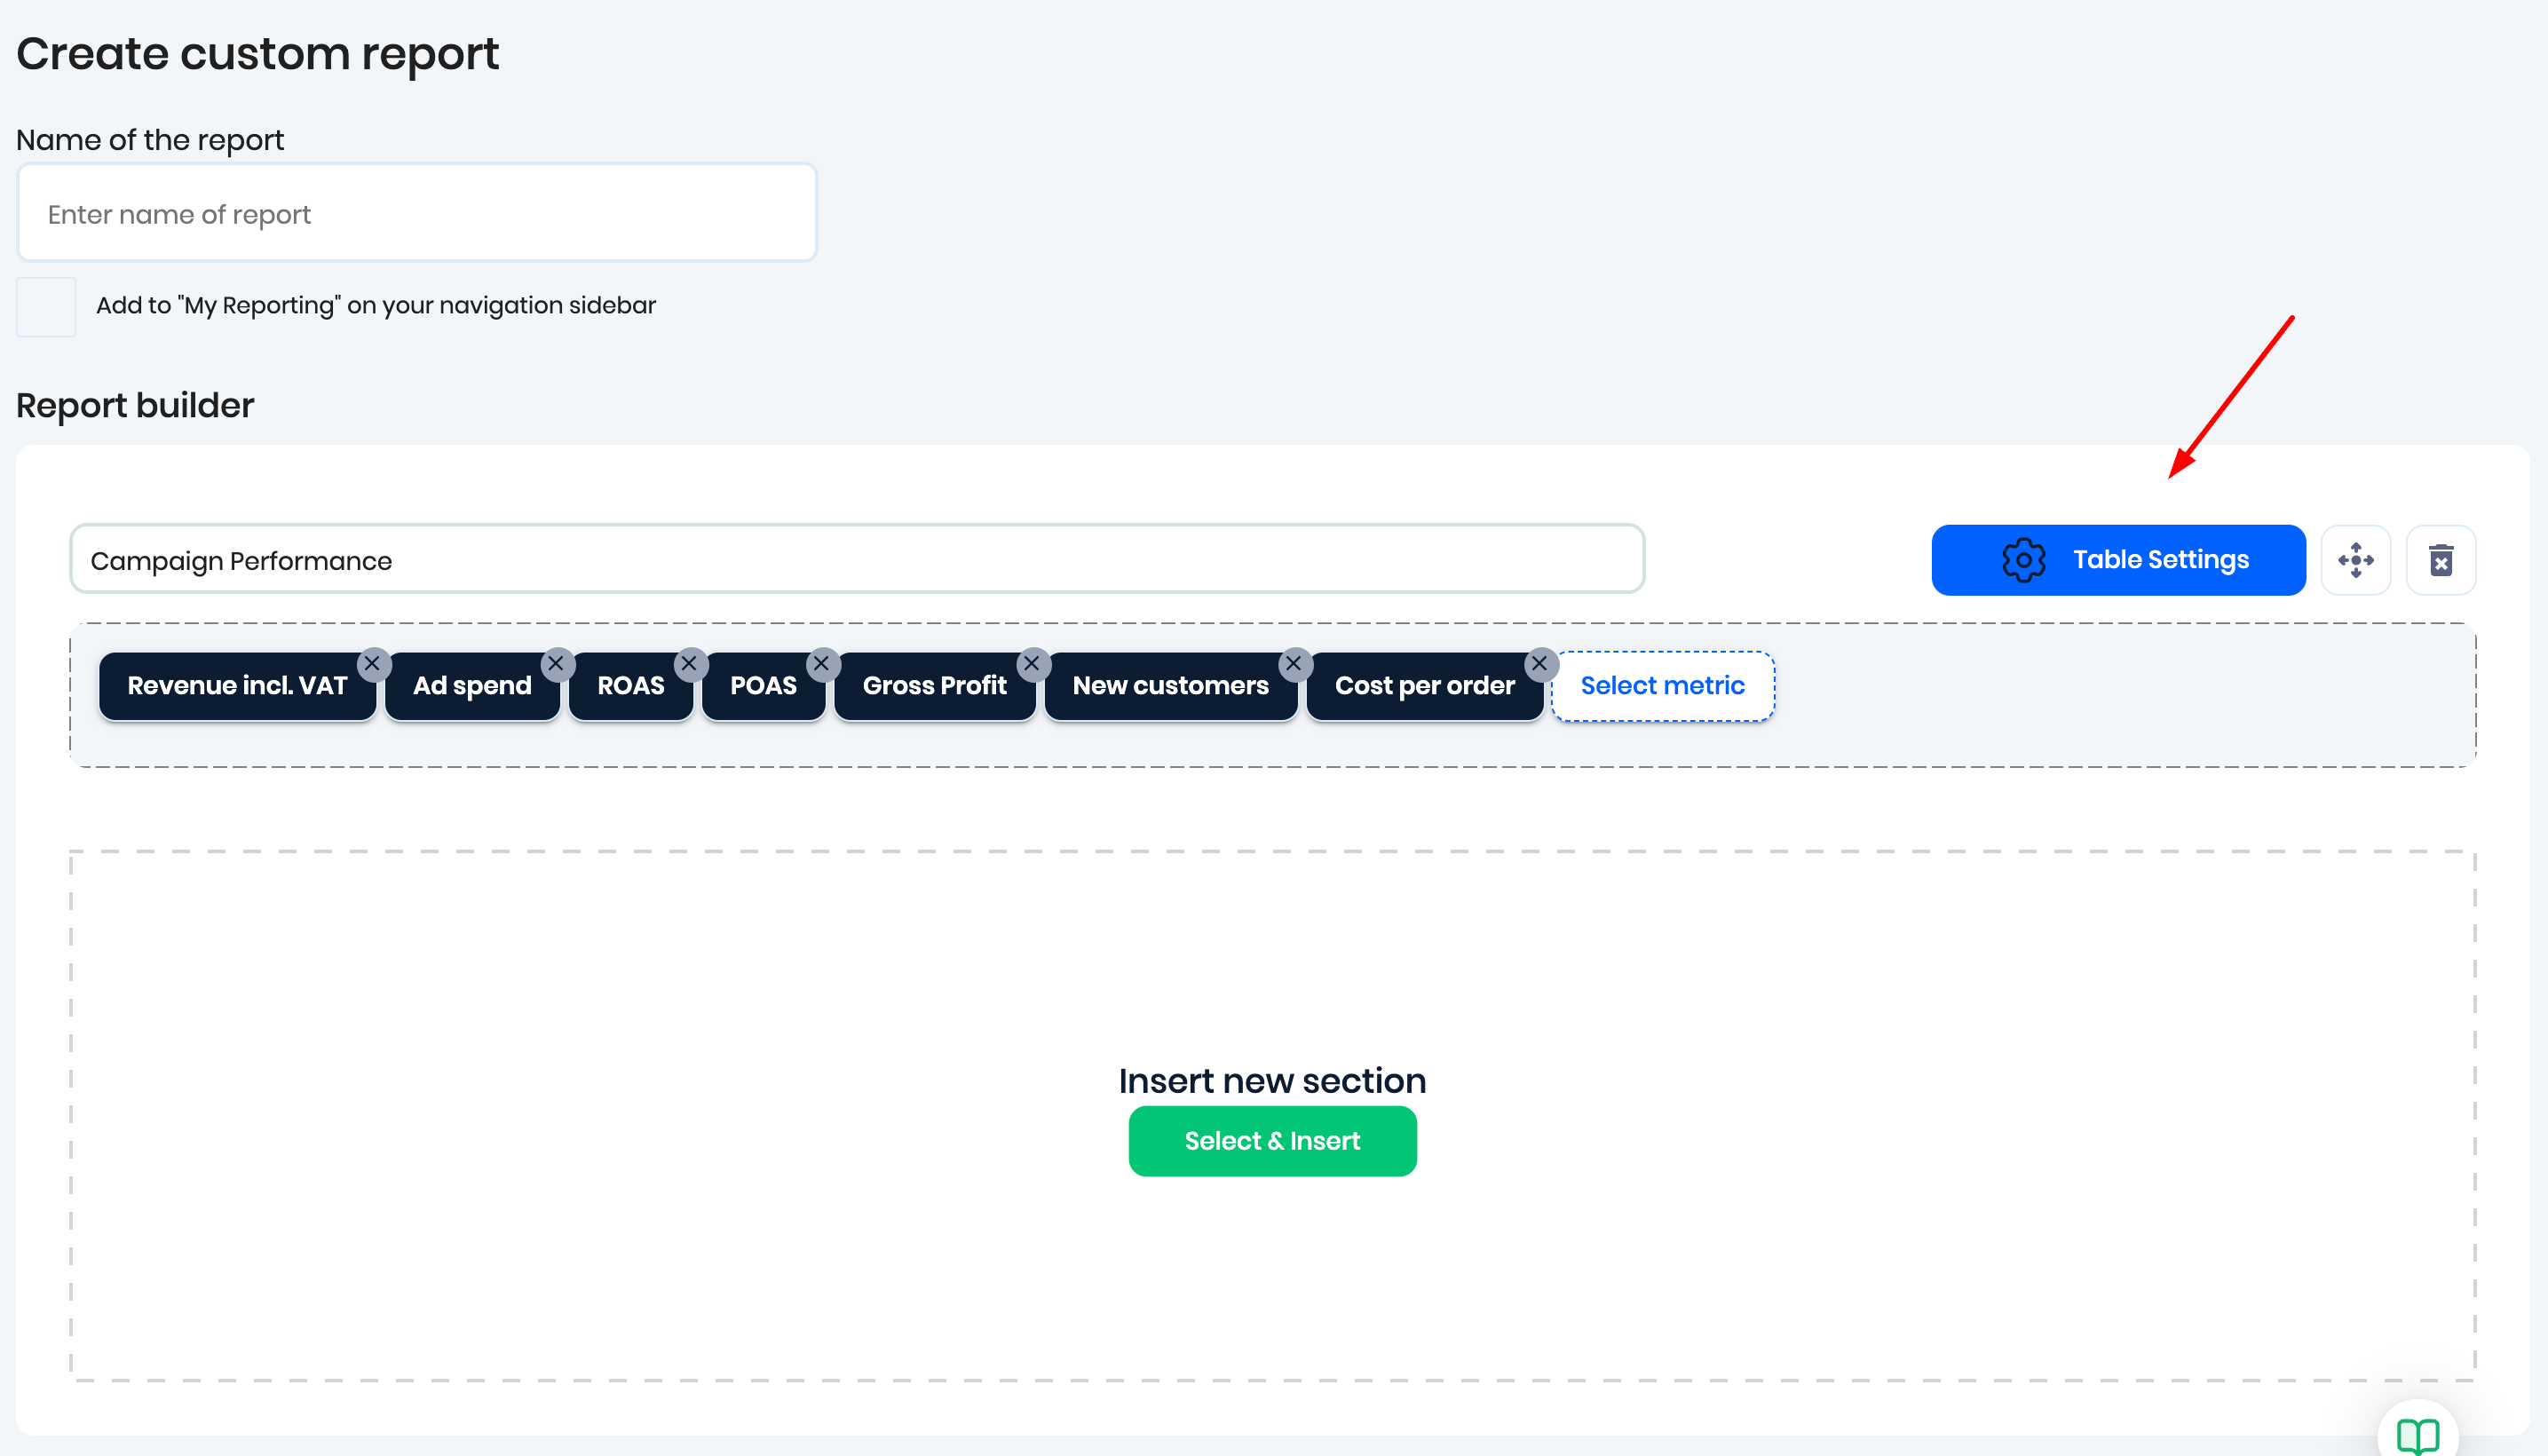Remove the Cost per order metric
The image size is (2548, 1456).
(1539, 664)
